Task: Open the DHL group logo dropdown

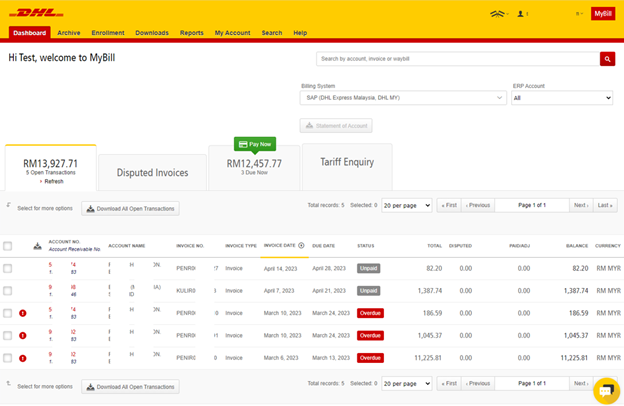Action: pos(499,14)
